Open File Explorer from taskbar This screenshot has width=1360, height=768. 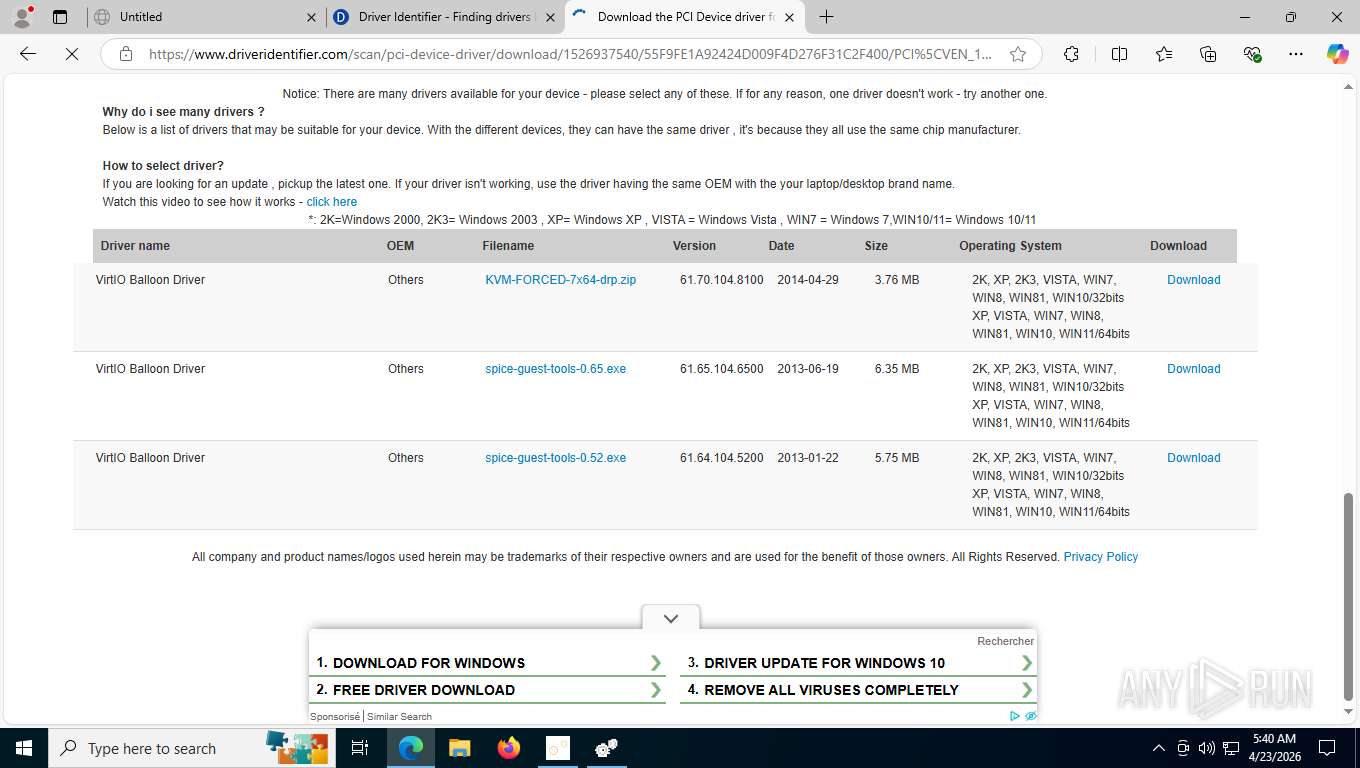(459, 748)
